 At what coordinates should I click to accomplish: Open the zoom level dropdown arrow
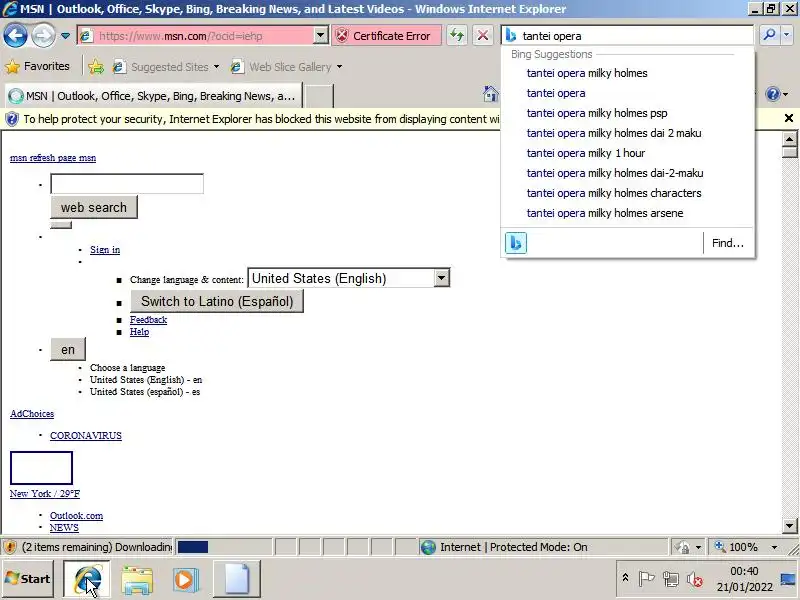point(774,547)
